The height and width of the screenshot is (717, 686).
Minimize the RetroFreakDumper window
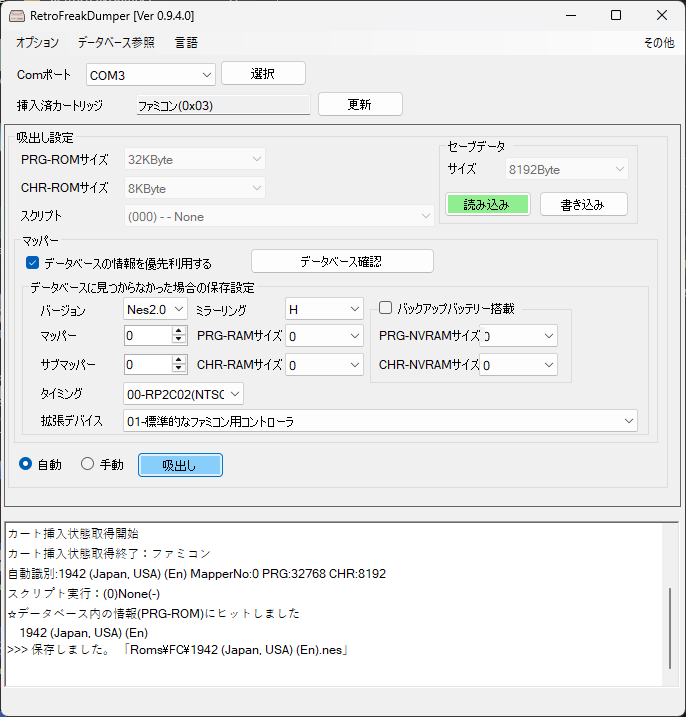click(571, 16)
